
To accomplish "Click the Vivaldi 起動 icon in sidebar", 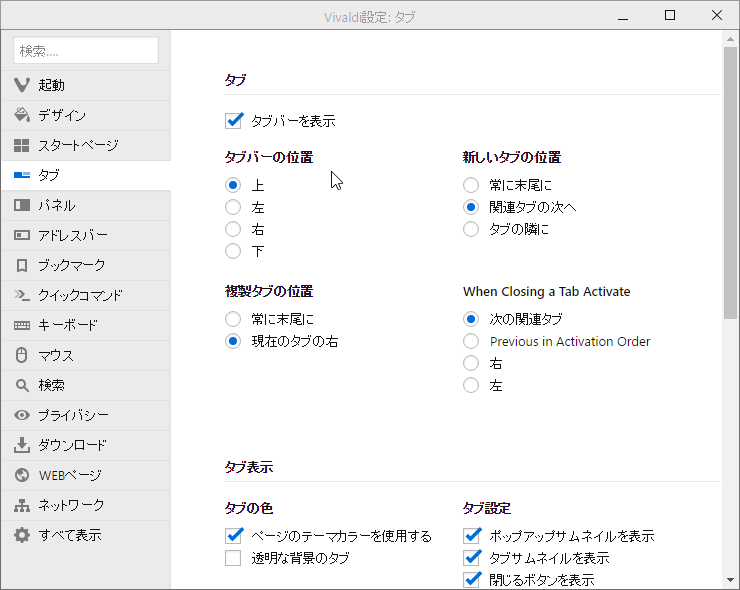I will [x=22, y=85].
